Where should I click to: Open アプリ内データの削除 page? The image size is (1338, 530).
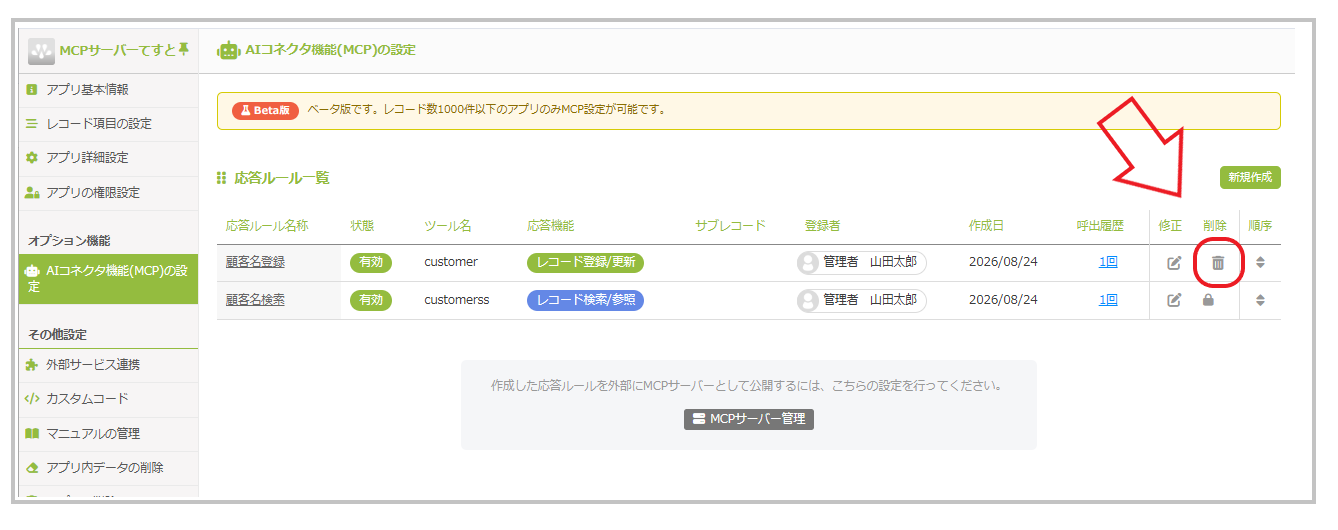coord(108,468)
